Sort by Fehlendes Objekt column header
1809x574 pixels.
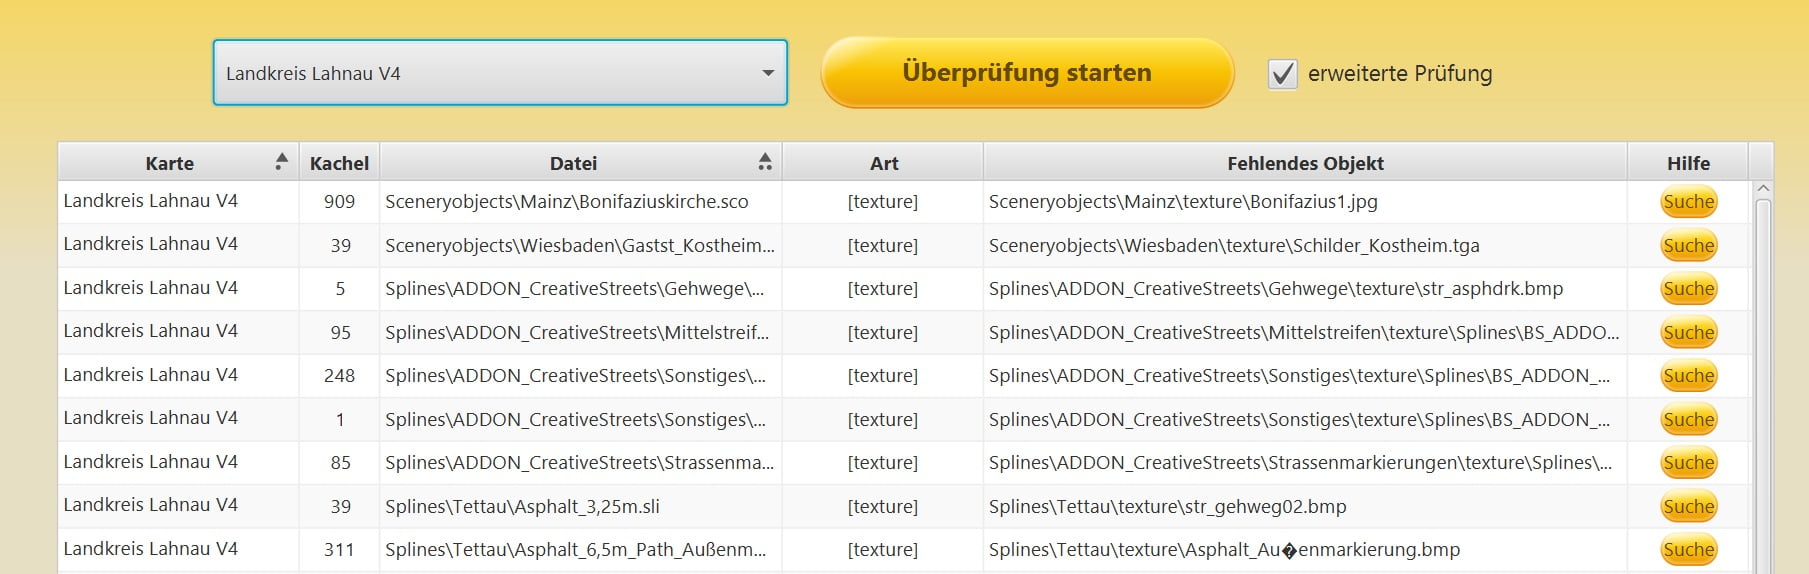pos(1305,163)
